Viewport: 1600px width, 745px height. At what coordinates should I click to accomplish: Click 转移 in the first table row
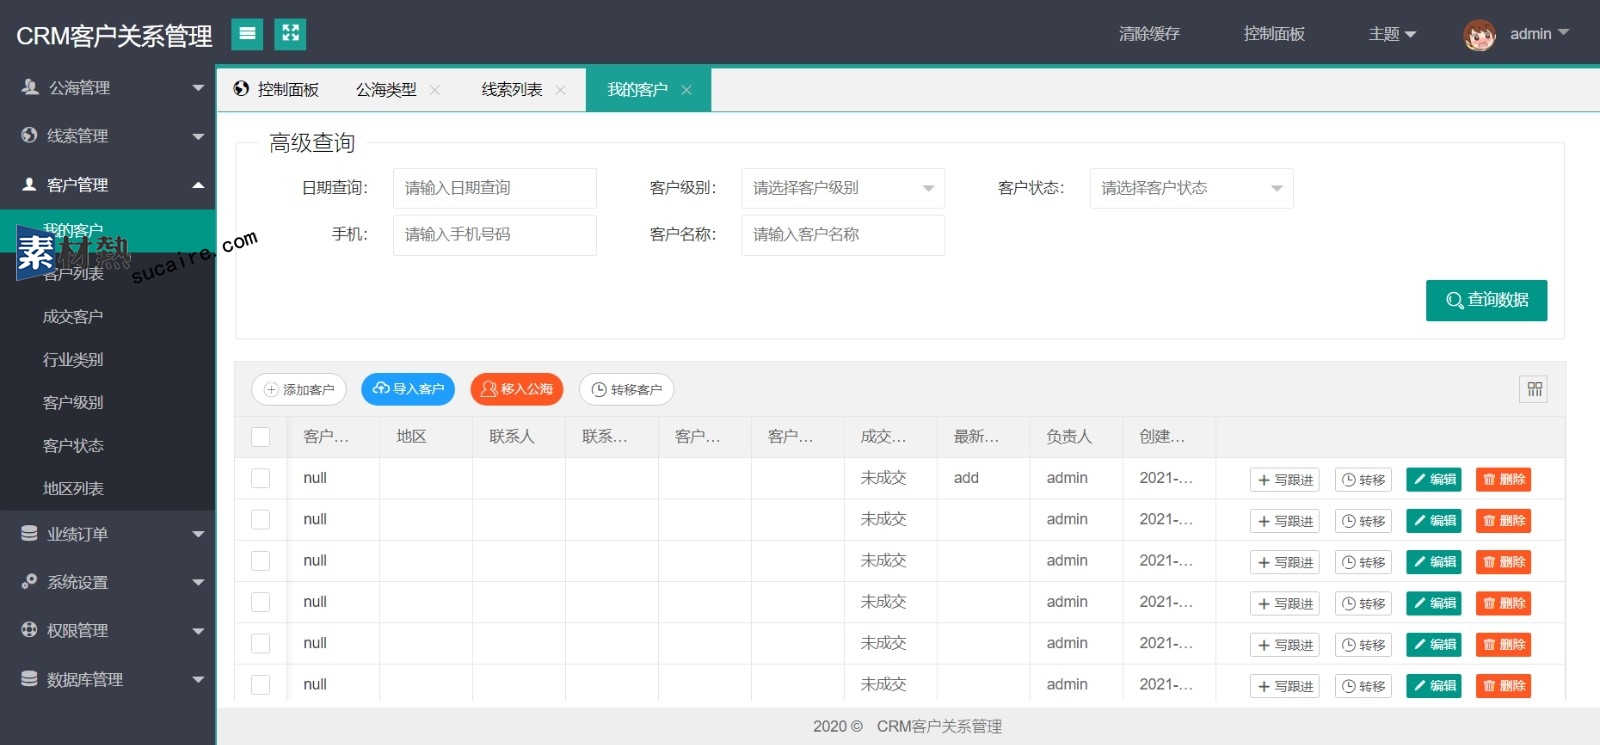1363,480
